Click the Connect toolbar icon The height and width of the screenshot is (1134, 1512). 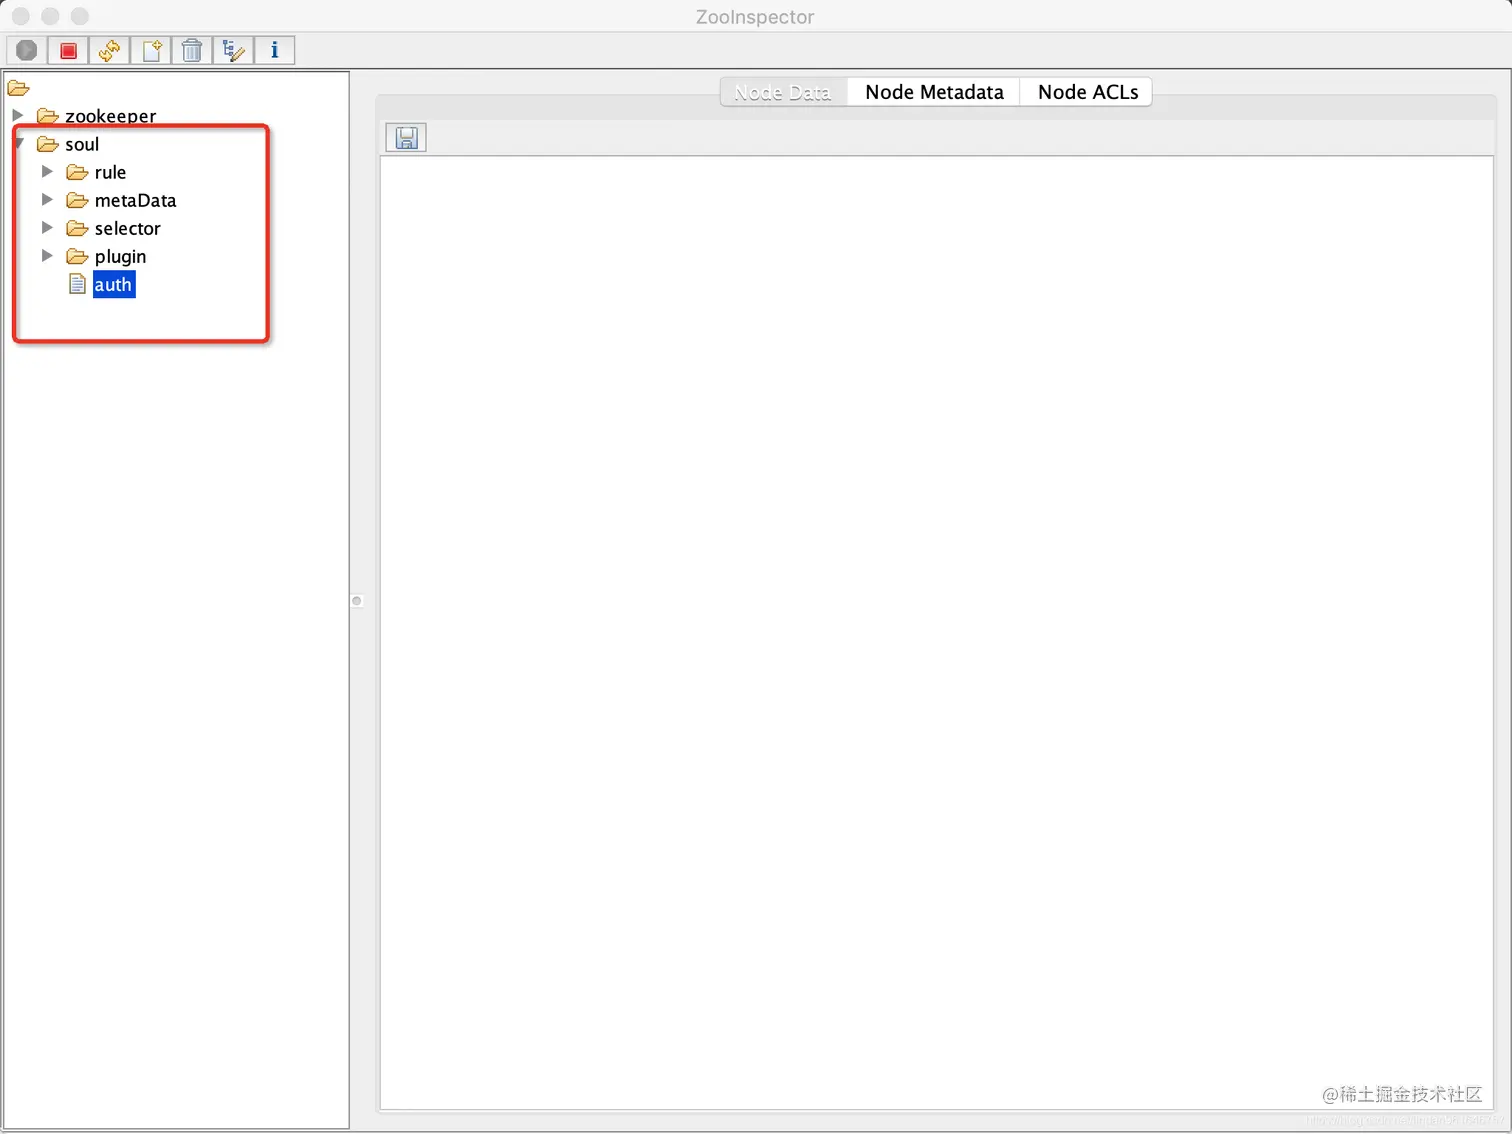pos(27,50)
